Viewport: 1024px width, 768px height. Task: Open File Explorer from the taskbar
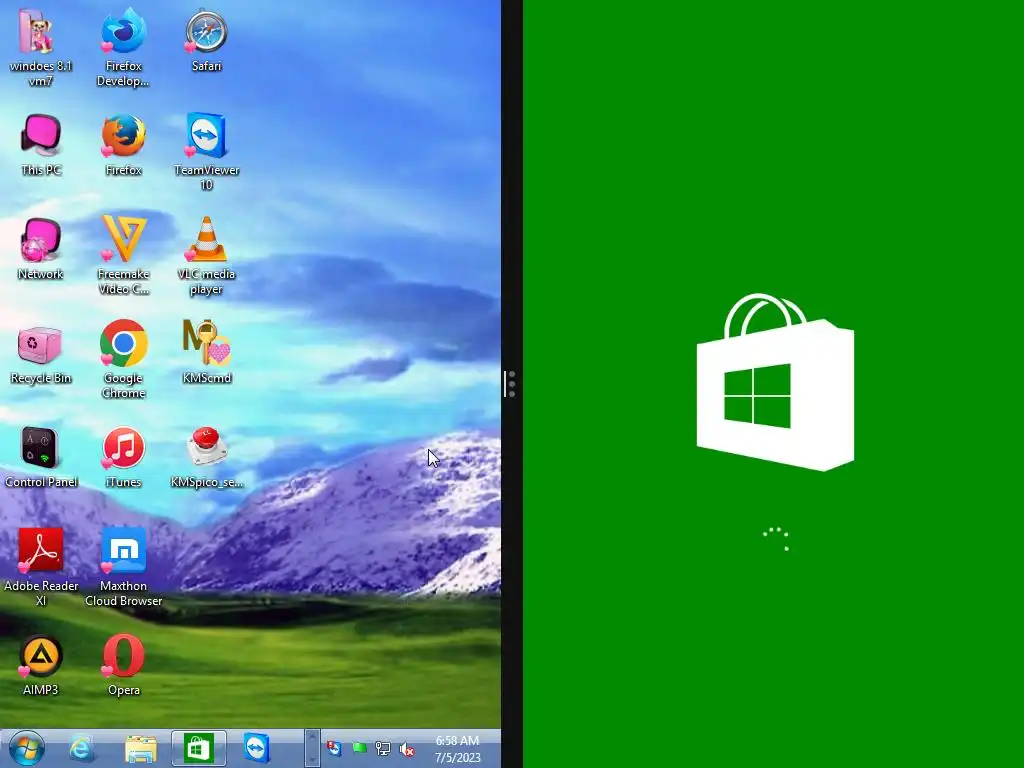140,748
